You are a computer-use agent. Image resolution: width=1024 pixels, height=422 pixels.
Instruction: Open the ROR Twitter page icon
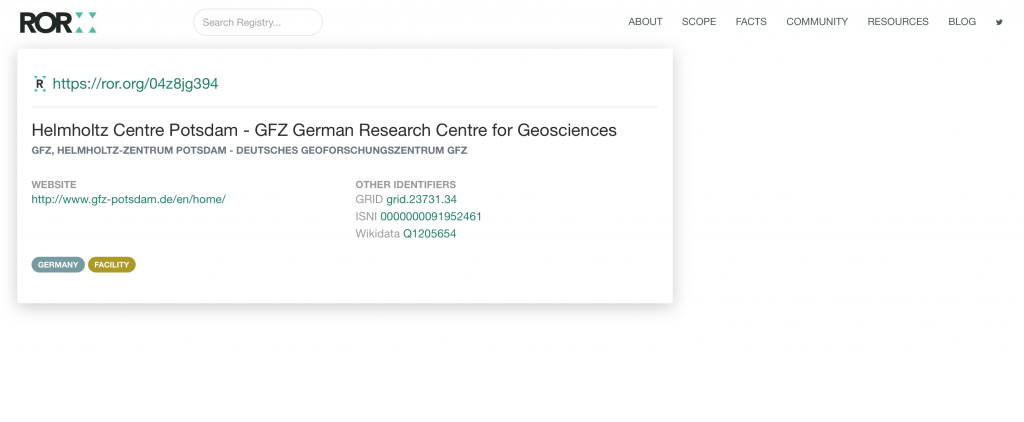tap(998, 22)
